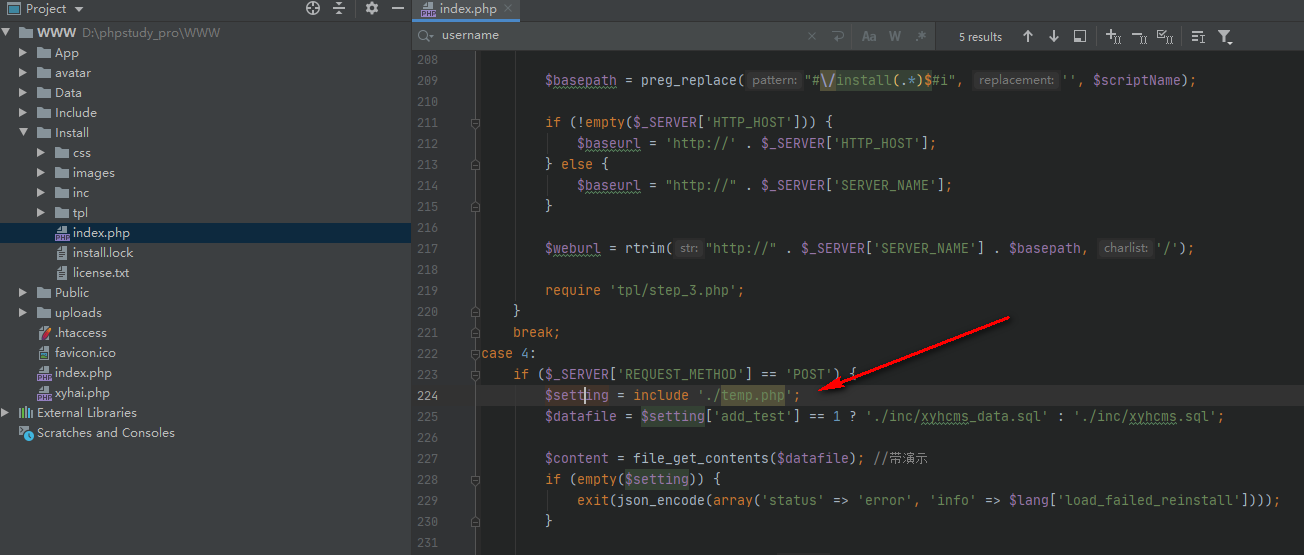Click 'tpl/step_3.php' string on line 219
The width and height of the screenshot is (1304, 555).
coord(673,290)
